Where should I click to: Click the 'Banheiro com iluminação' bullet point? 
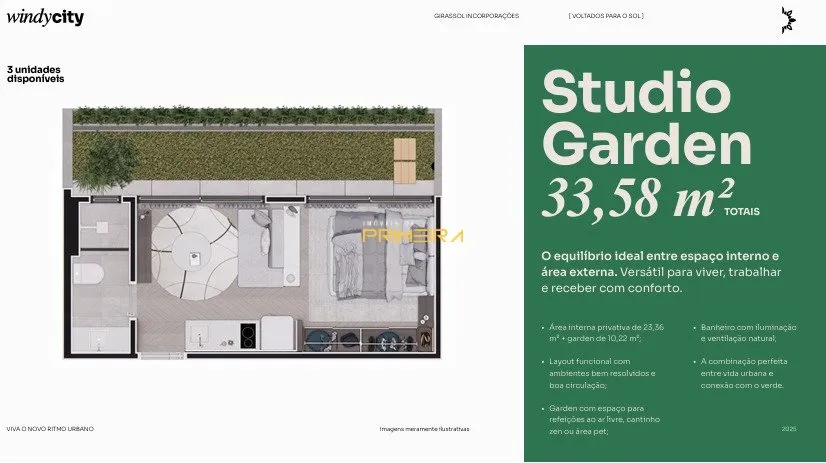click(748, 333)
